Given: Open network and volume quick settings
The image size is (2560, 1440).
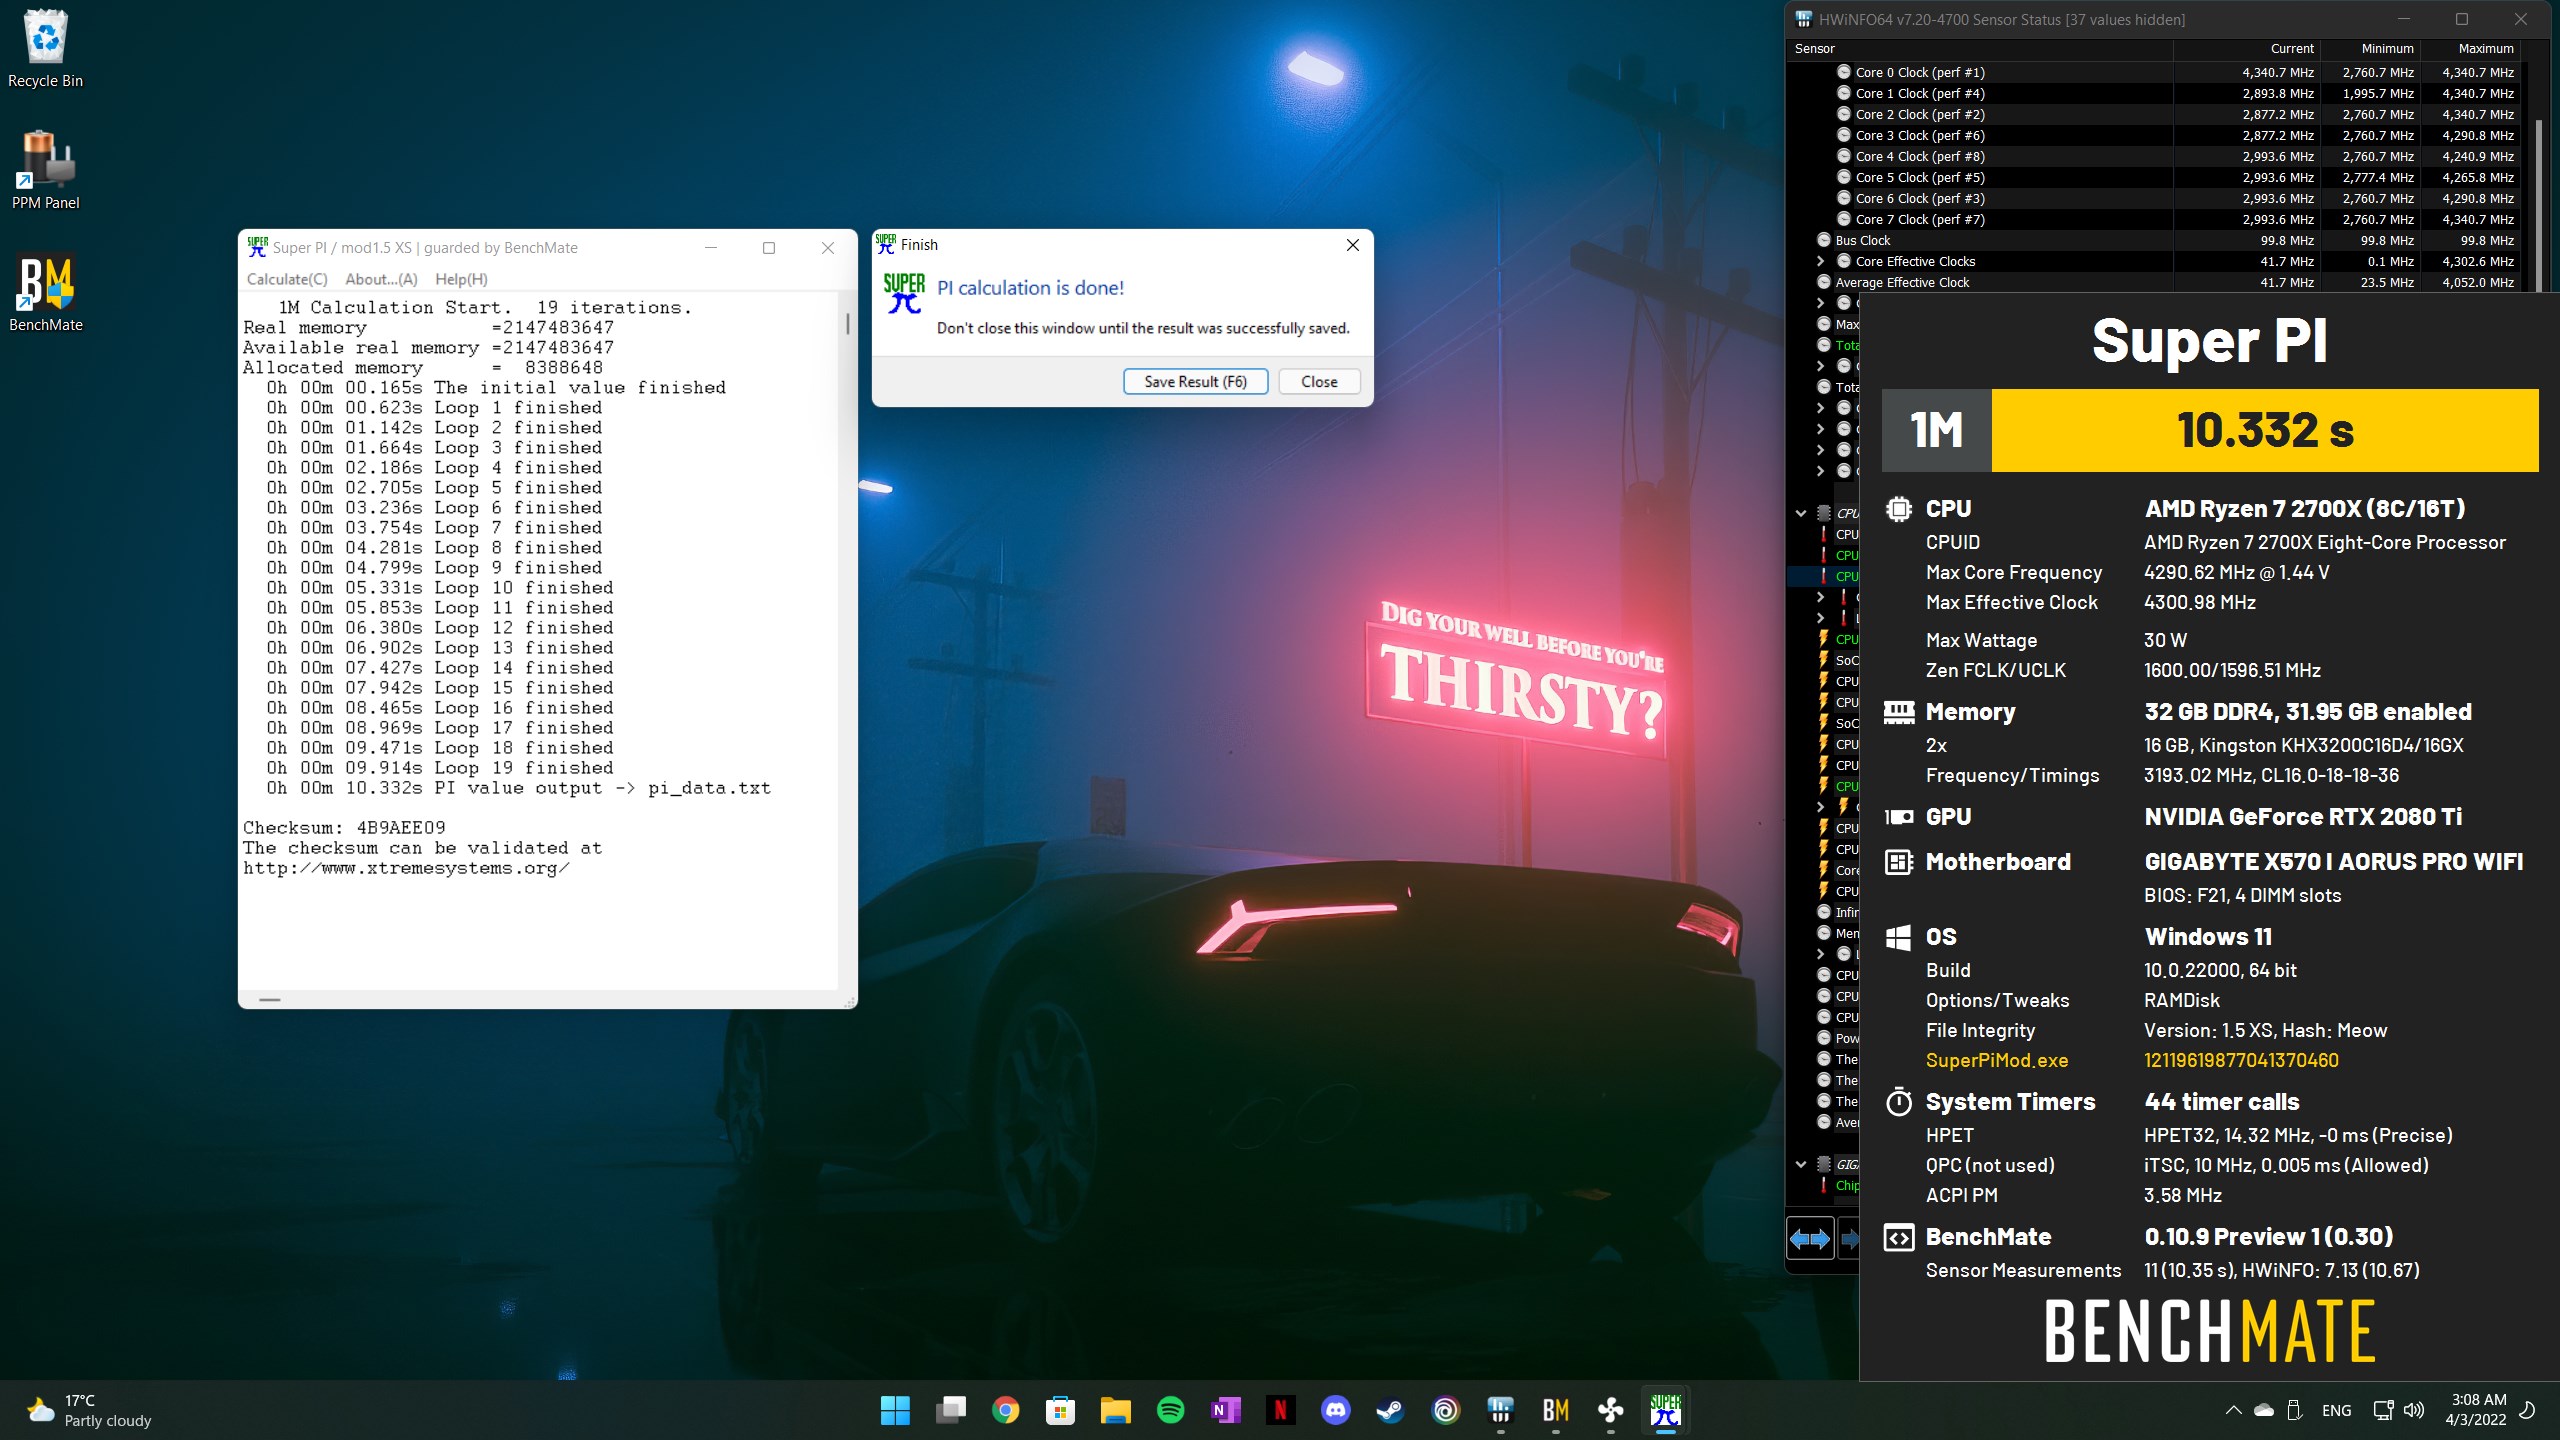Looking at the screenshot, I should [x=2399, y=1410].
